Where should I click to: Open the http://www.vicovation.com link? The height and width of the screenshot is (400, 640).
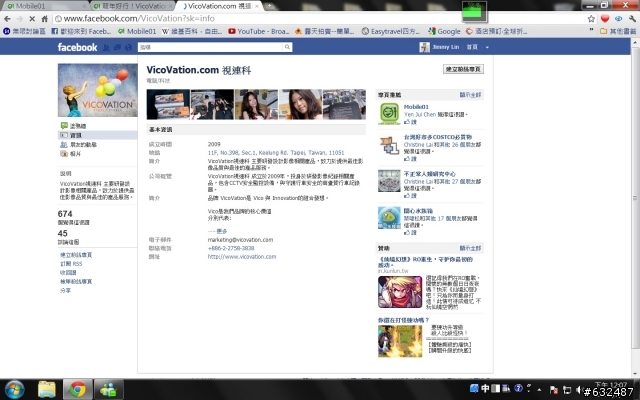click(242, 257)
